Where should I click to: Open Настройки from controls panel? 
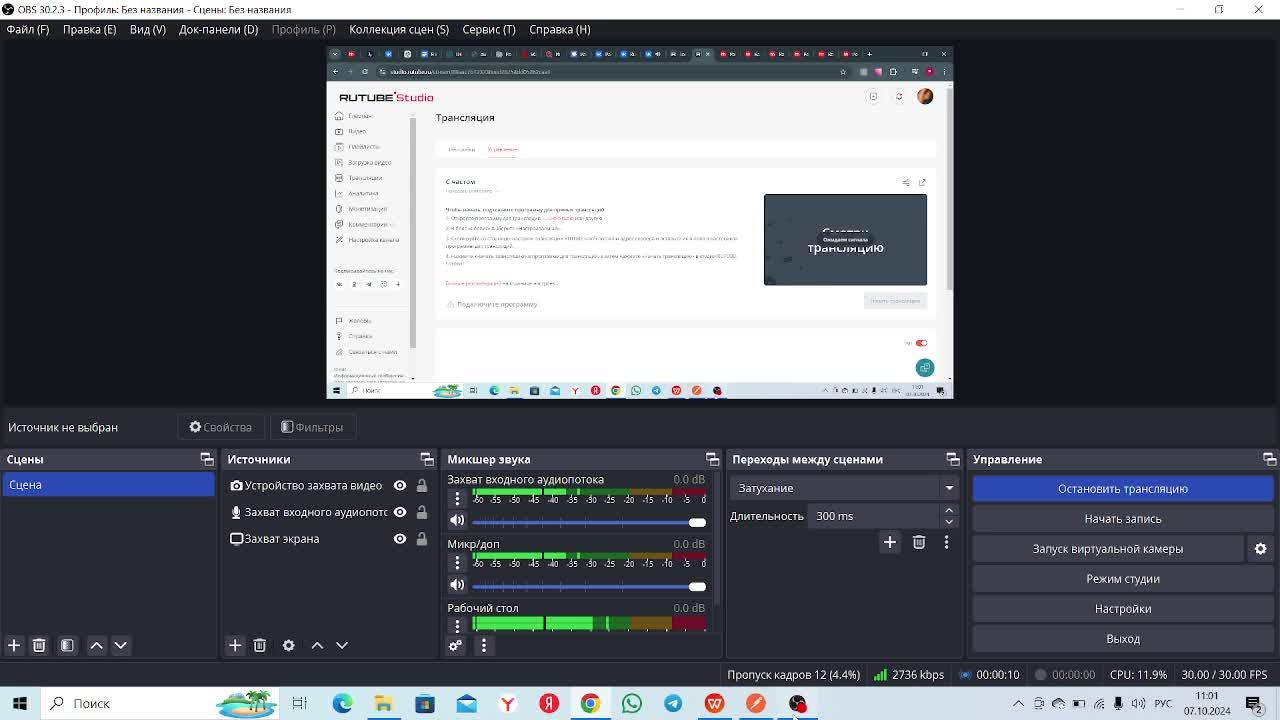click(1123, 608)
